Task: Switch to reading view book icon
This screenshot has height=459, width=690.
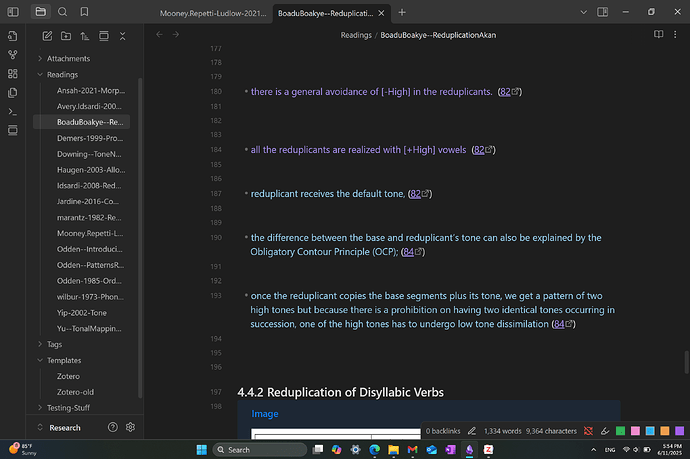Action: (x=658, y=34)
